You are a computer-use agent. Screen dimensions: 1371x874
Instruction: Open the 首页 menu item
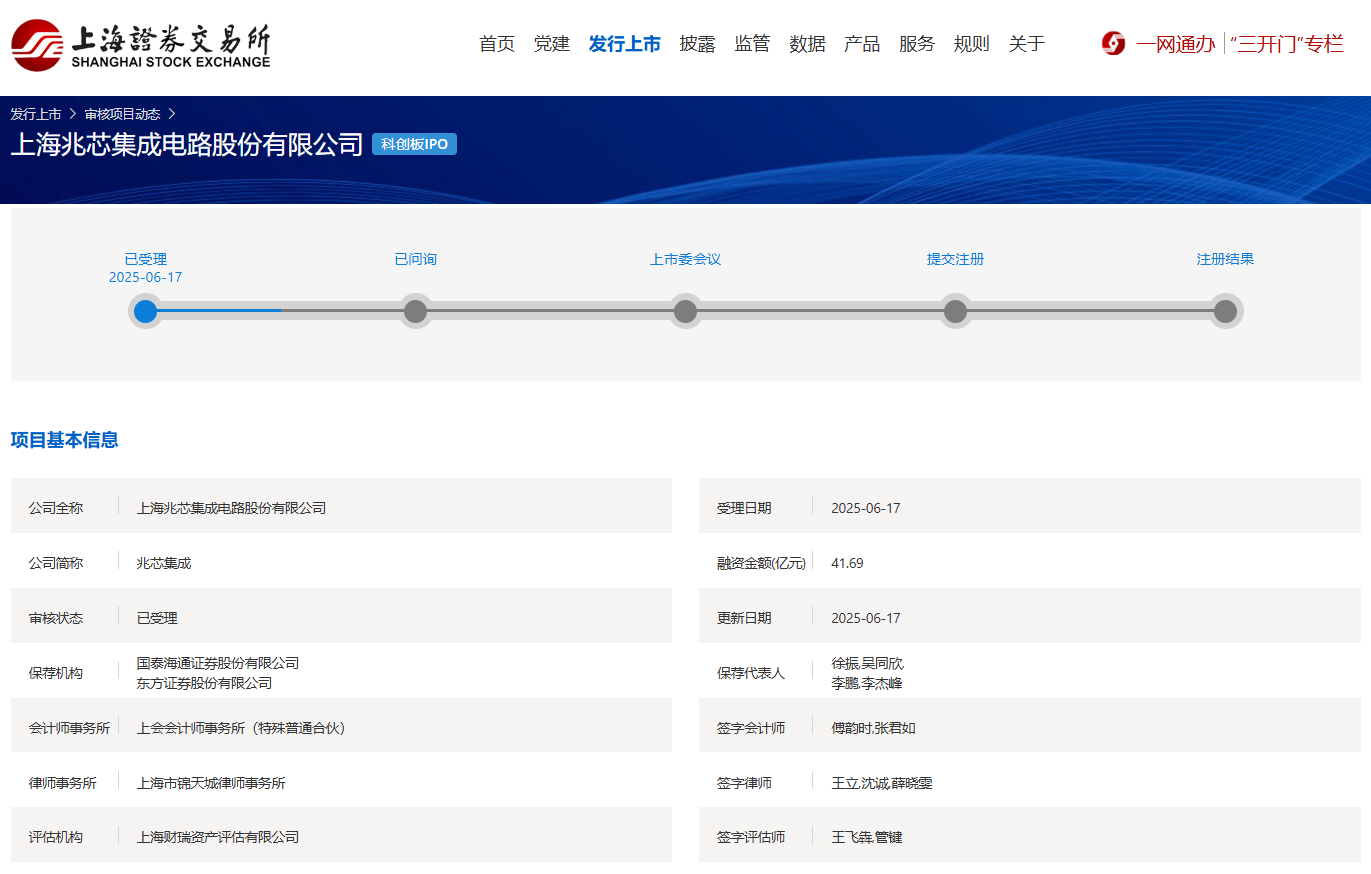pos(497,44)
